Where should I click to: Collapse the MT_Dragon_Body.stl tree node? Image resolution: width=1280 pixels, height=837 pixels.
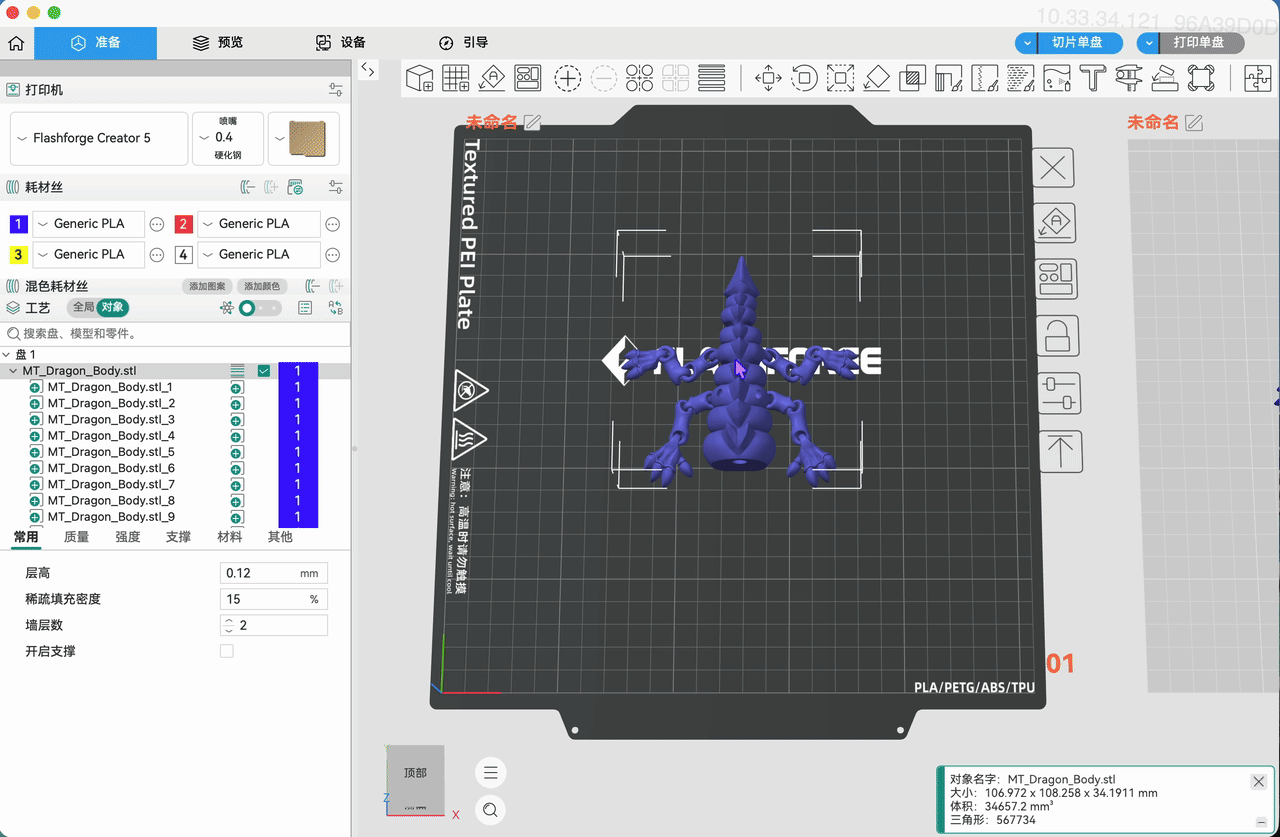tap(13, 371)
